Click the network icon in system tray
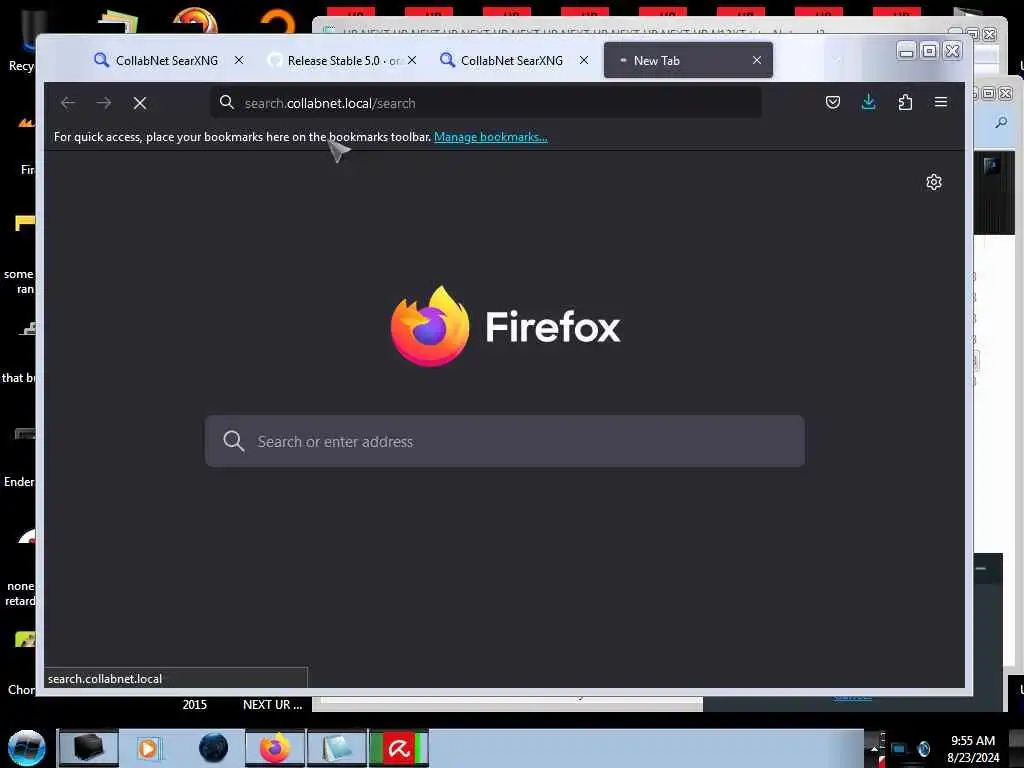Screen dimensions: 1024x768 point(899,748)
